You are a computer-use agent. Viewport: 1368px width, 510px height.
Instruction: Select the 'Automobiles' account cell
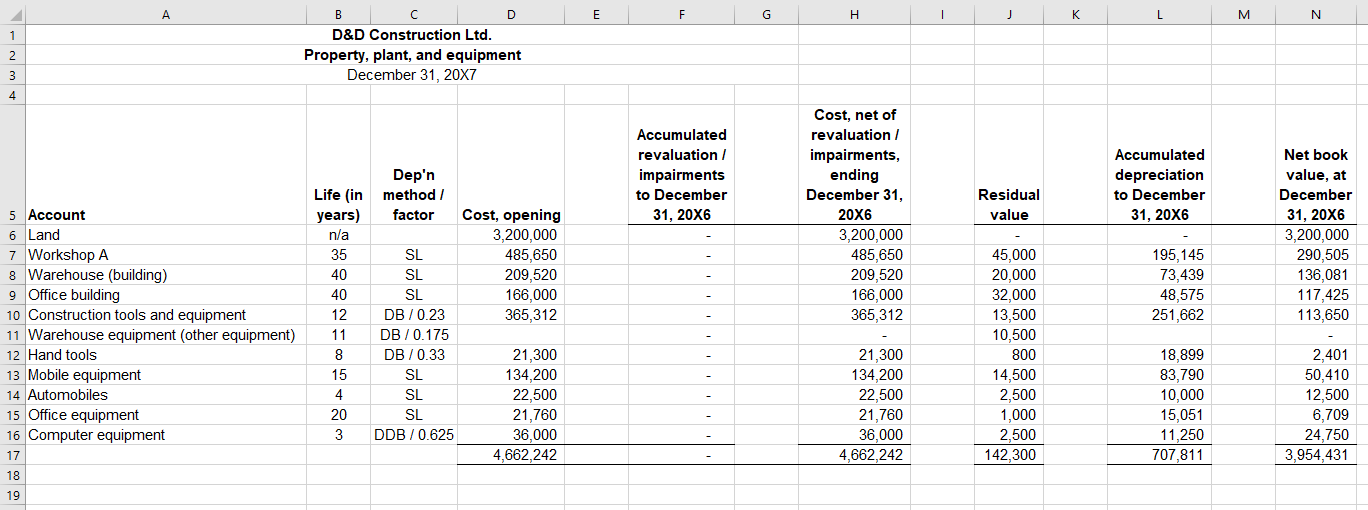tap(165, 395)
